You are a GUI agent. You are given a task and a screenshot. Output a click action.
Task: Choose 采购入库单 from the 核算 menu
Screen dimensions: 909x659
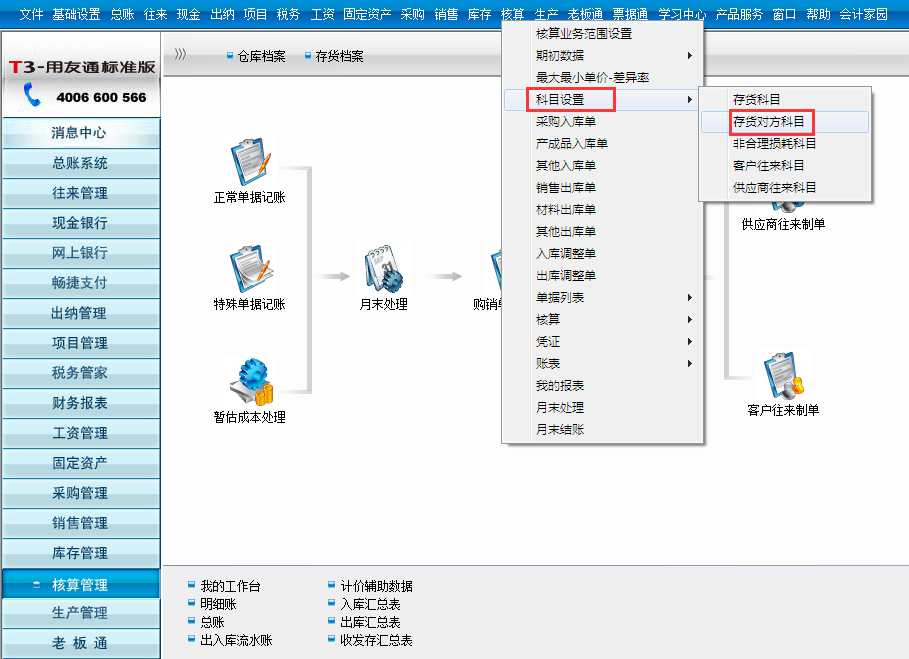pyautogui.click(x=566, y=122)
